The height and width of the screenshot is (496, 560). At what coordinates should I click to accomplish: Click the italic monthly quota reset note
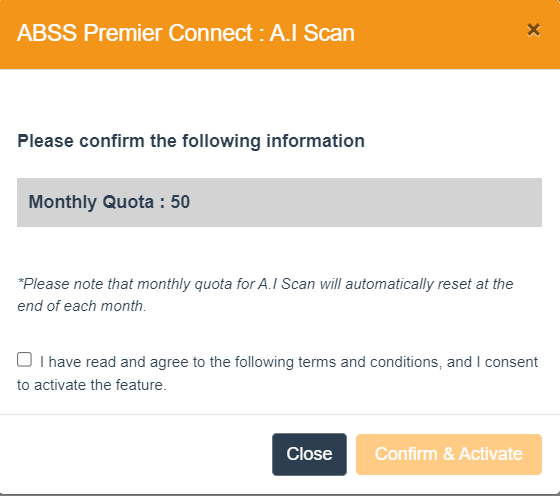click(265, 295)
